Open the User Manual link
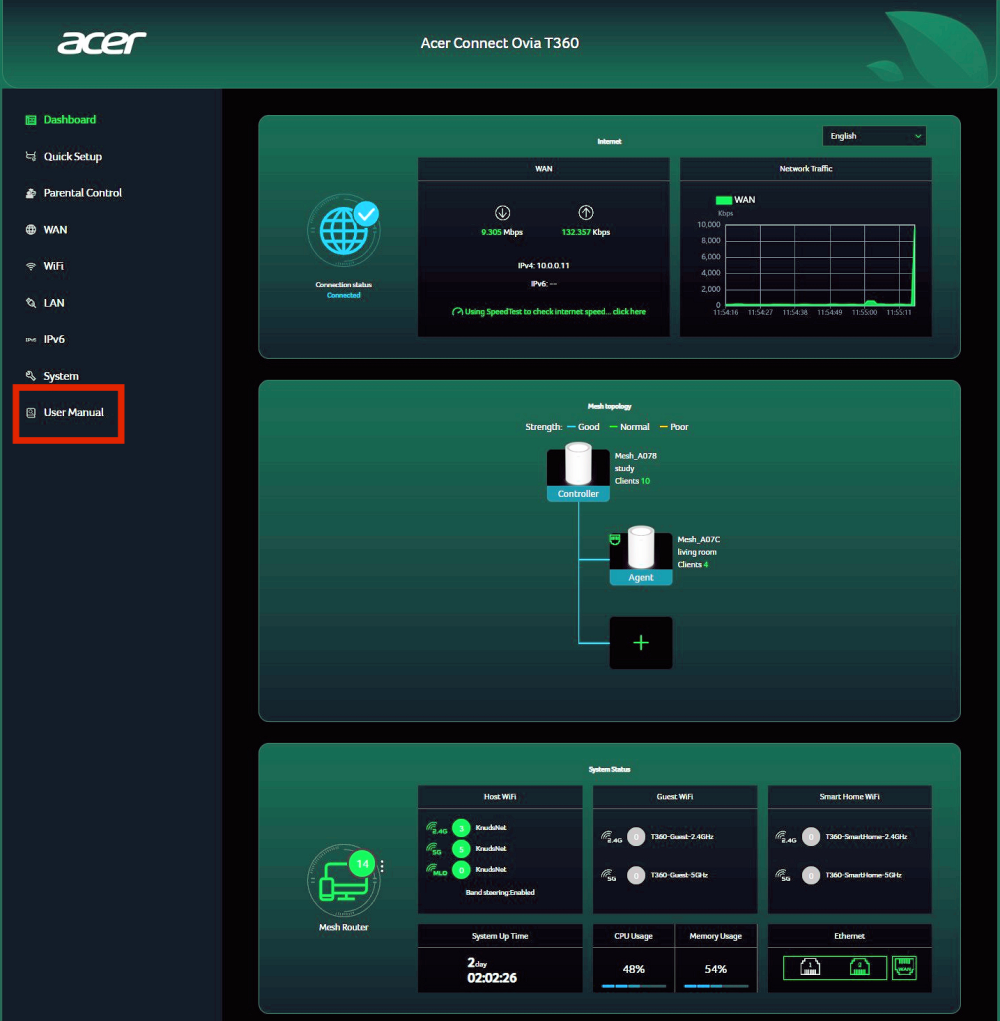Screen dimensions: 1000x1021 click(74, 412)
